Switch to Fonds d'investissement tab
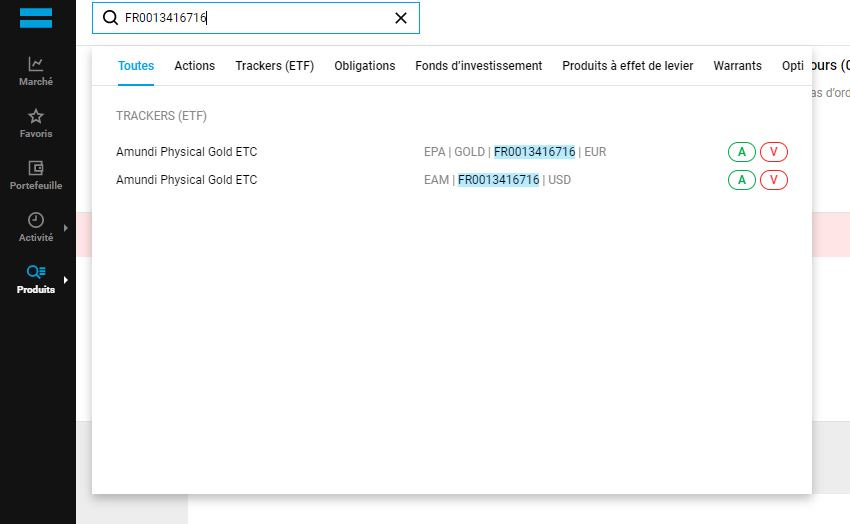850x524 pixels. pos(479,66)
